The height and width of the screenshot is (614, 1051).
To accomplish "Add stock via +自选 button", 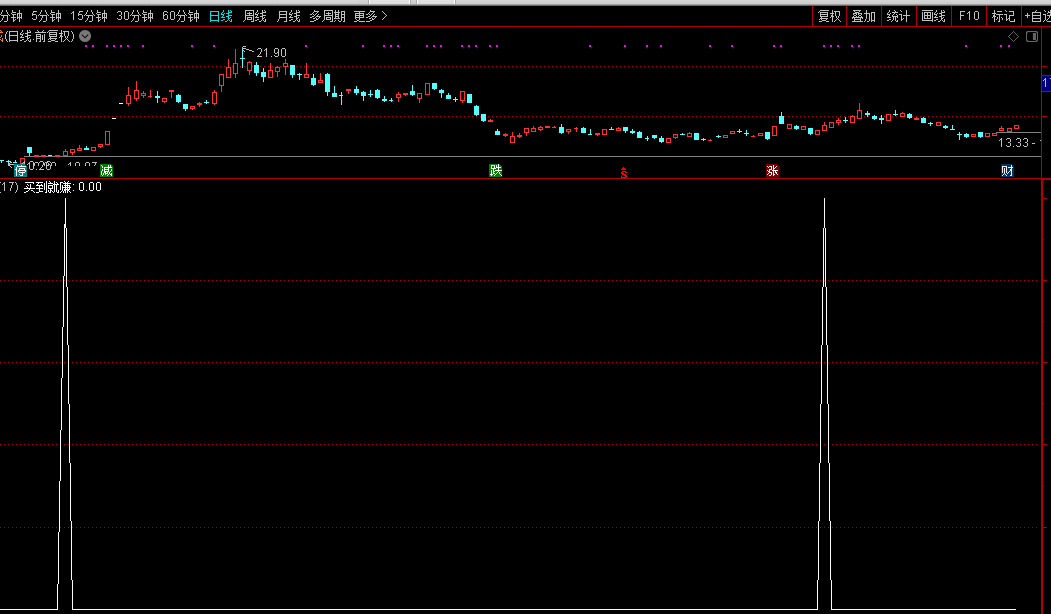I will tap(1035, 16).
